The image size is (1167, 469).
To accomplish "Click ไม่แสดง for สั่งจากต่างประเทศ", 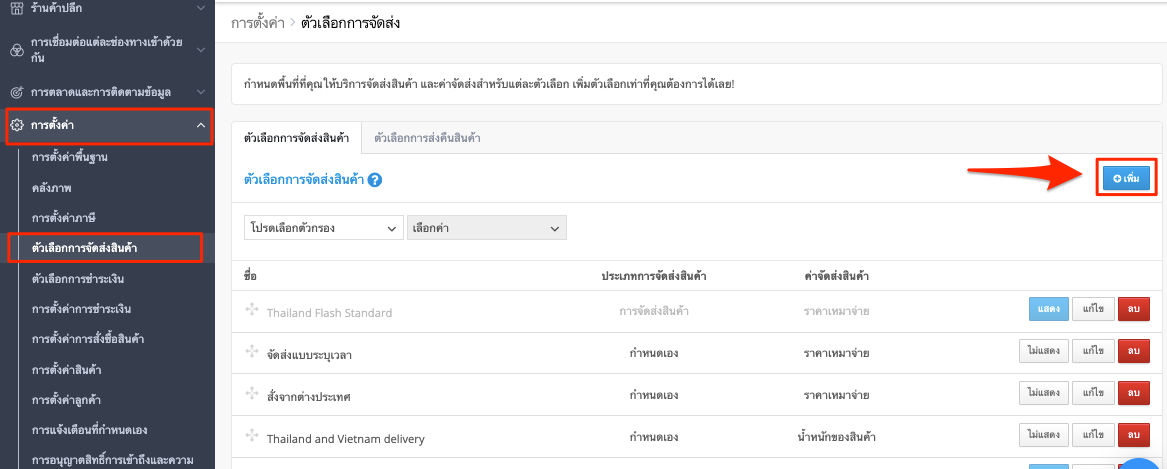I will pos(1043,392).
